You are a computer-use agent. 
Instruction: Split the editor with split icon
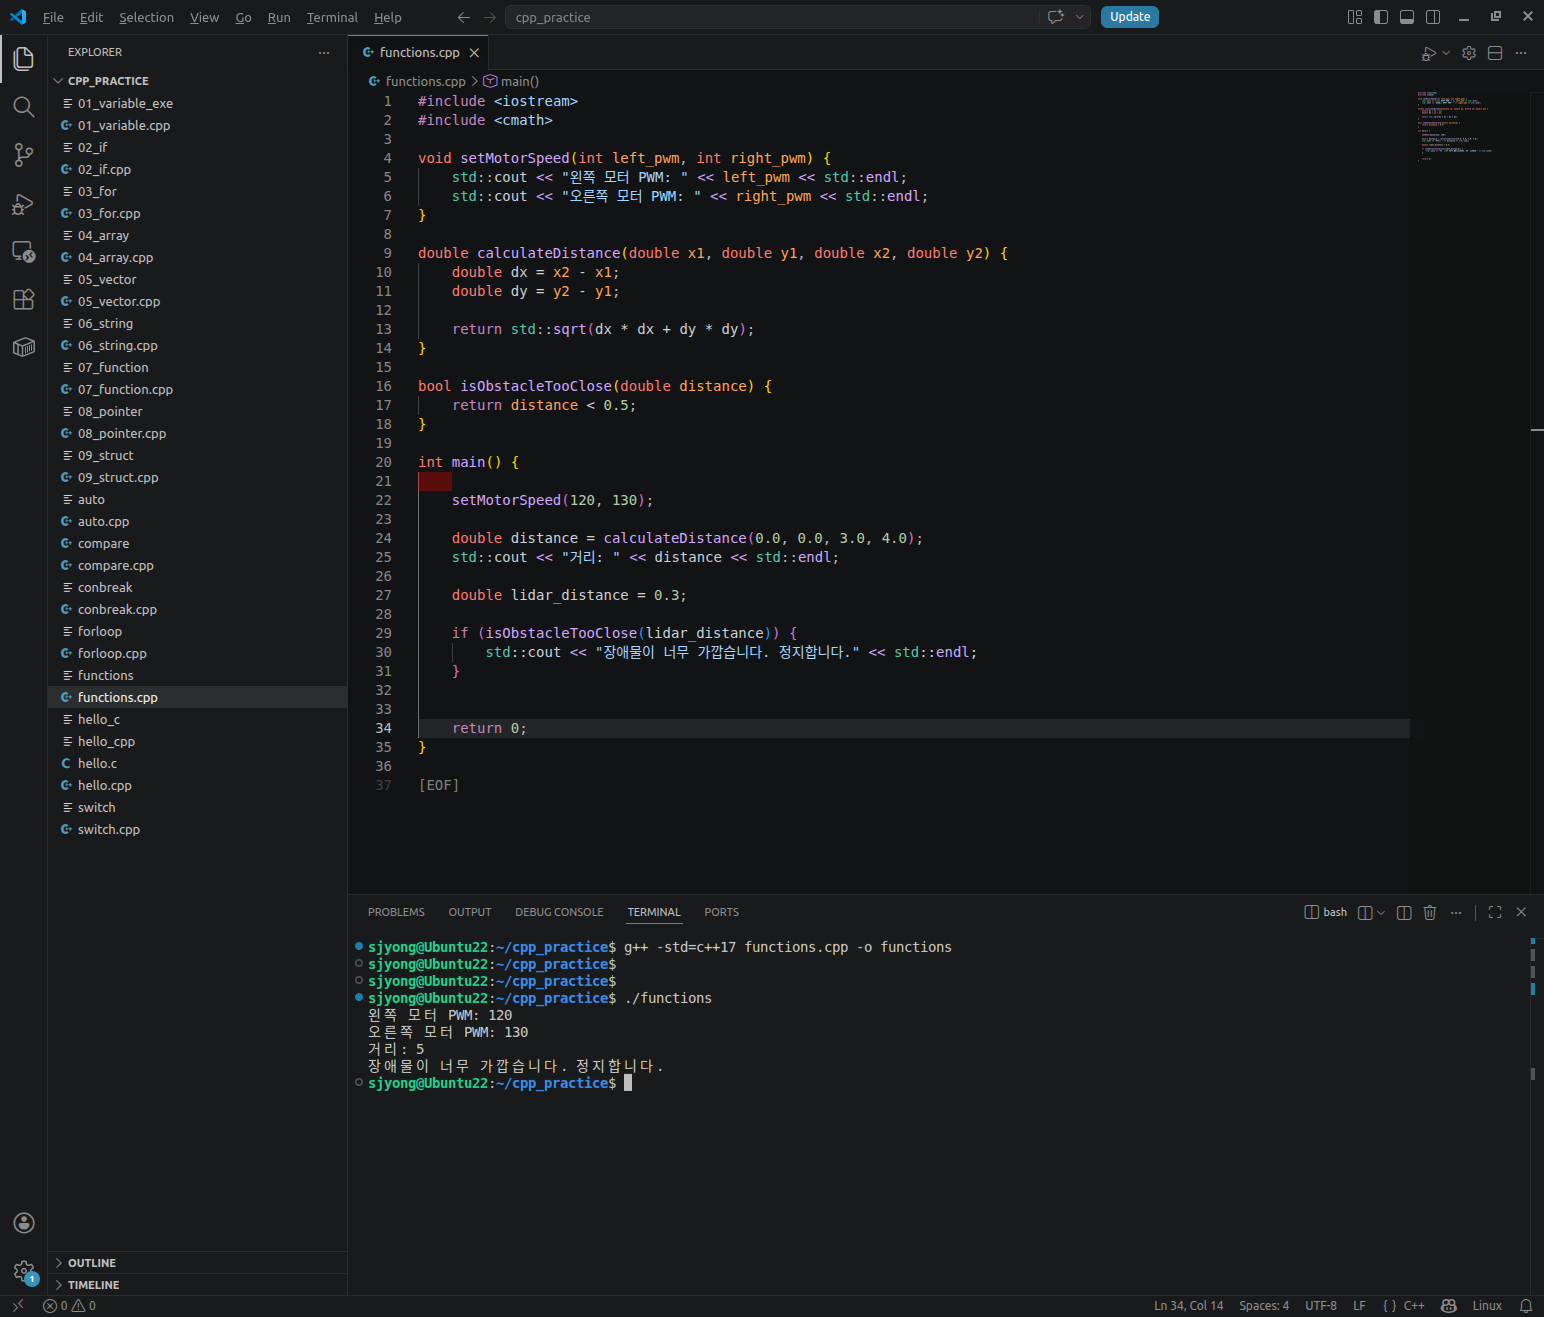tap(1495, 53)
